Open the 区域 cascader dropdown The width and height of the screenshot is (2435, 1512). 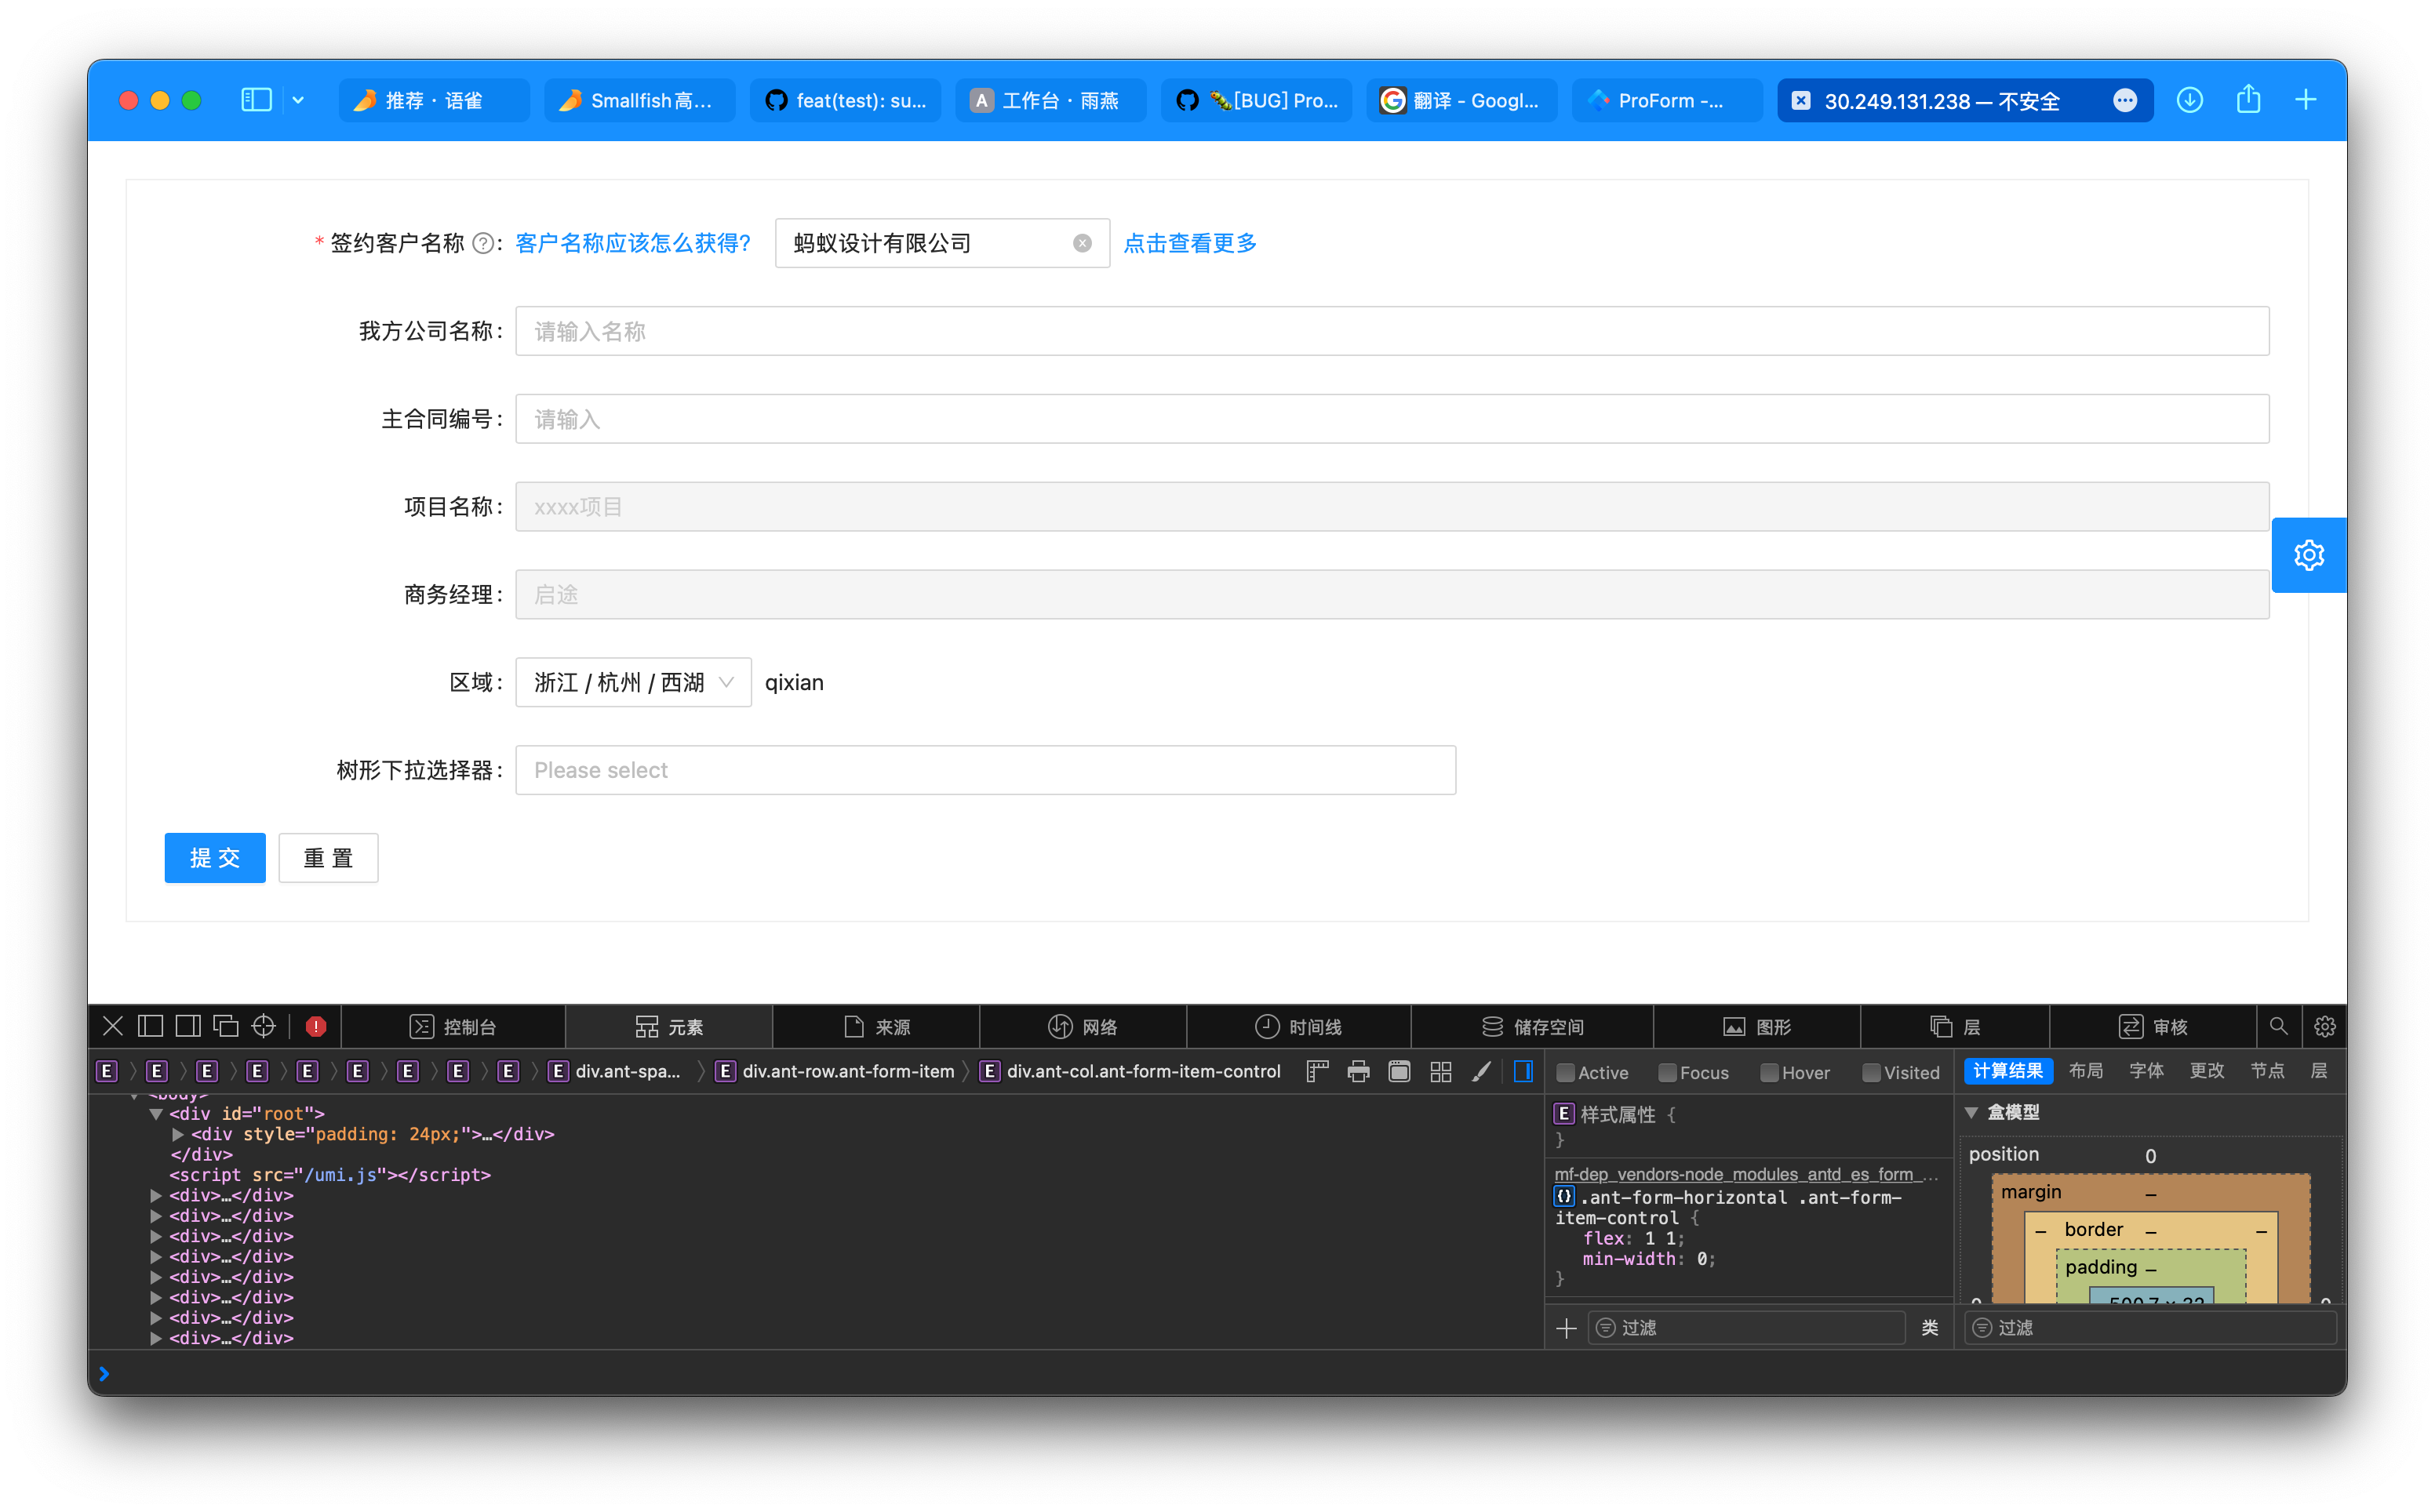[632, 681]
